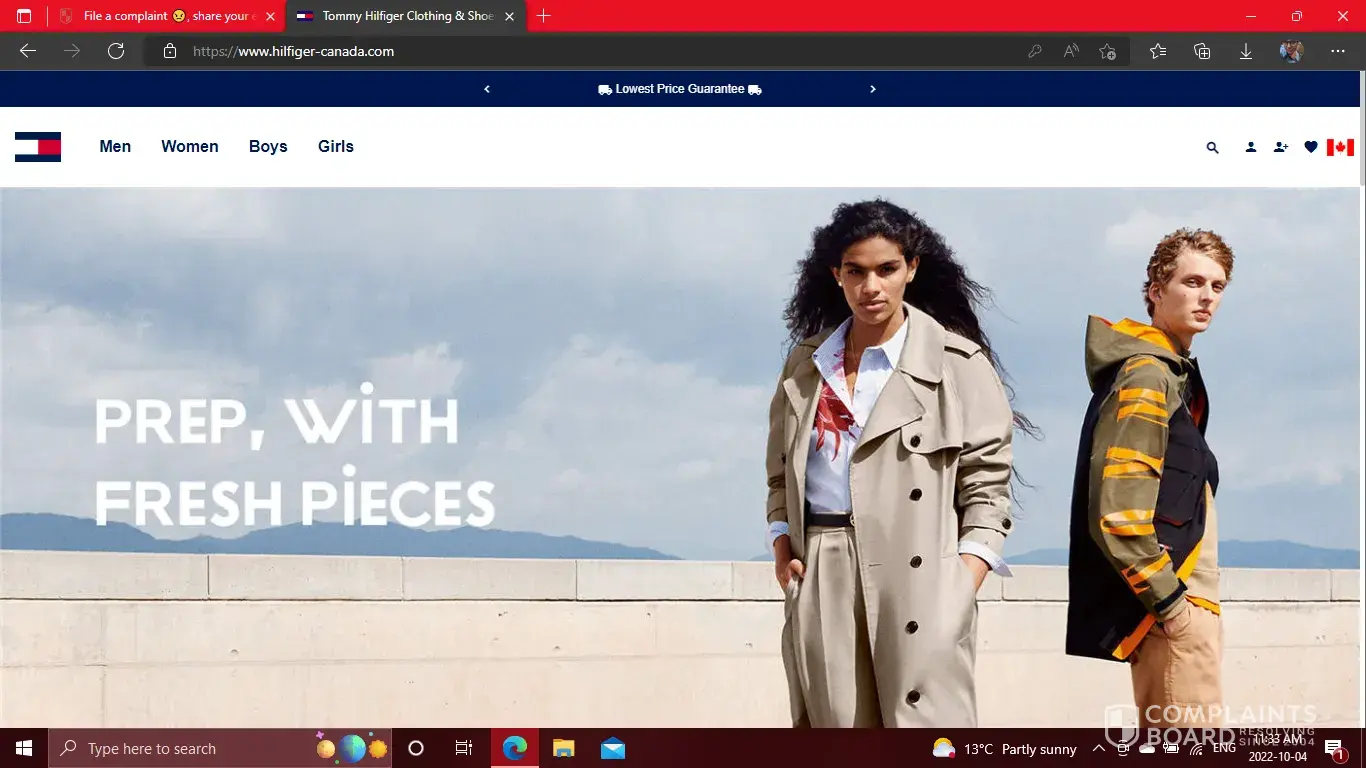Screen dimensions: 1366x768
Task: View site information via the lock icon
Action: (x=170, y=51)
